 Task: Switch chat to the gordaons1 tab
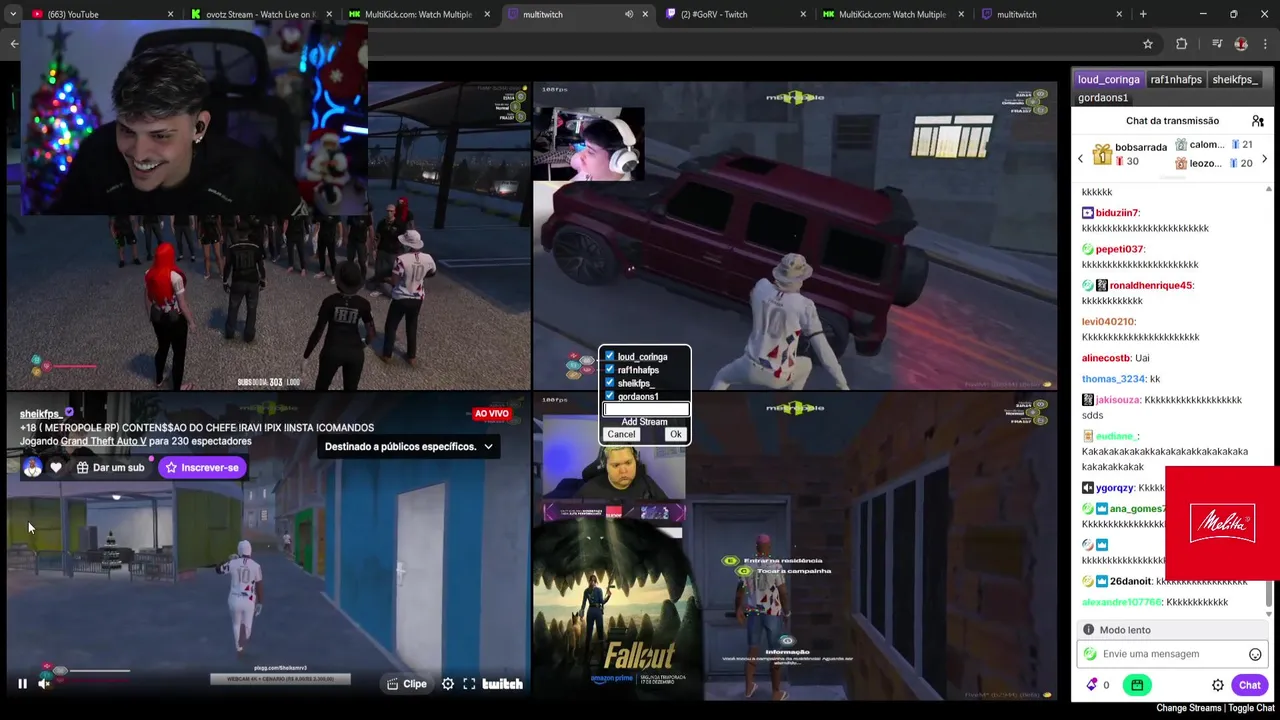coord(1103,97)
